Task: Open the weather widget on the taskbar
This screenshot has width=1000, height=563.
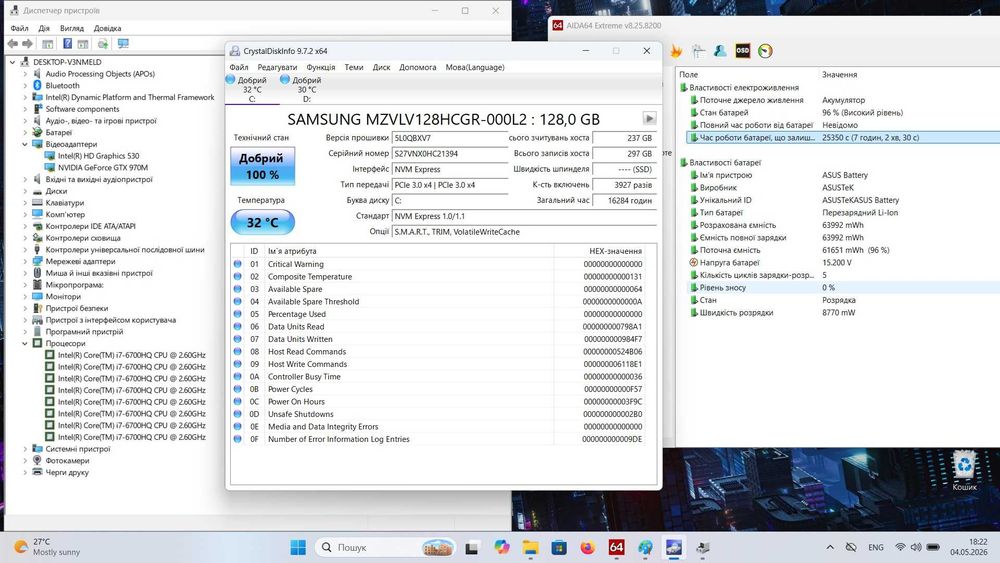Action: (x=48, y=547)
